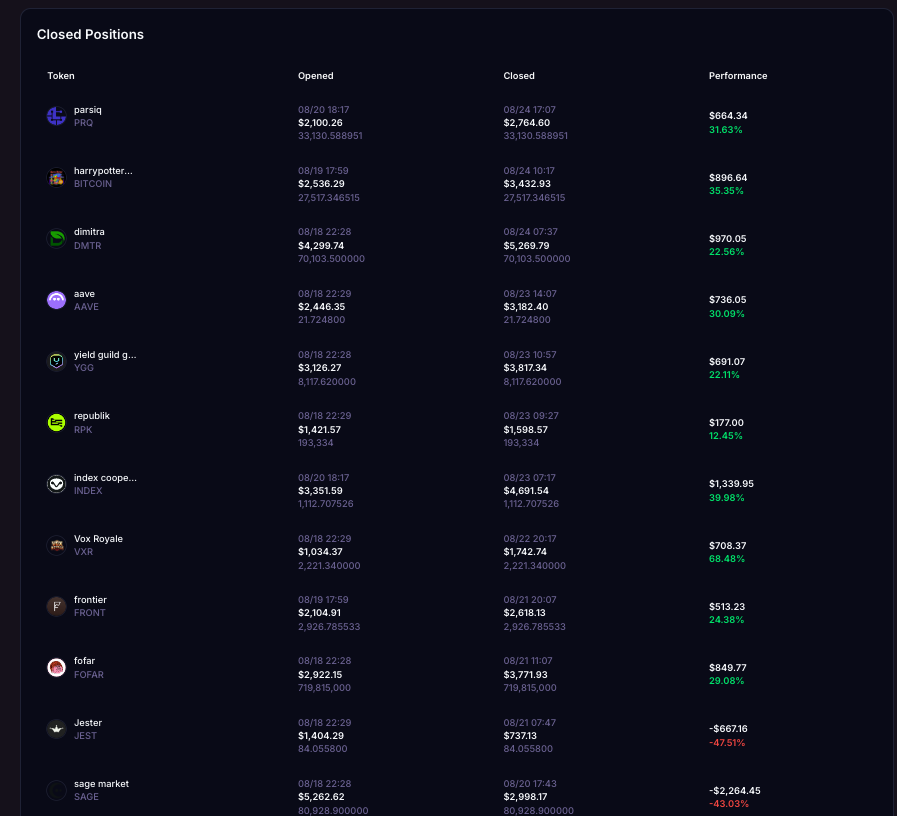Click the Vox Royale VXR icon

(56, 545)
